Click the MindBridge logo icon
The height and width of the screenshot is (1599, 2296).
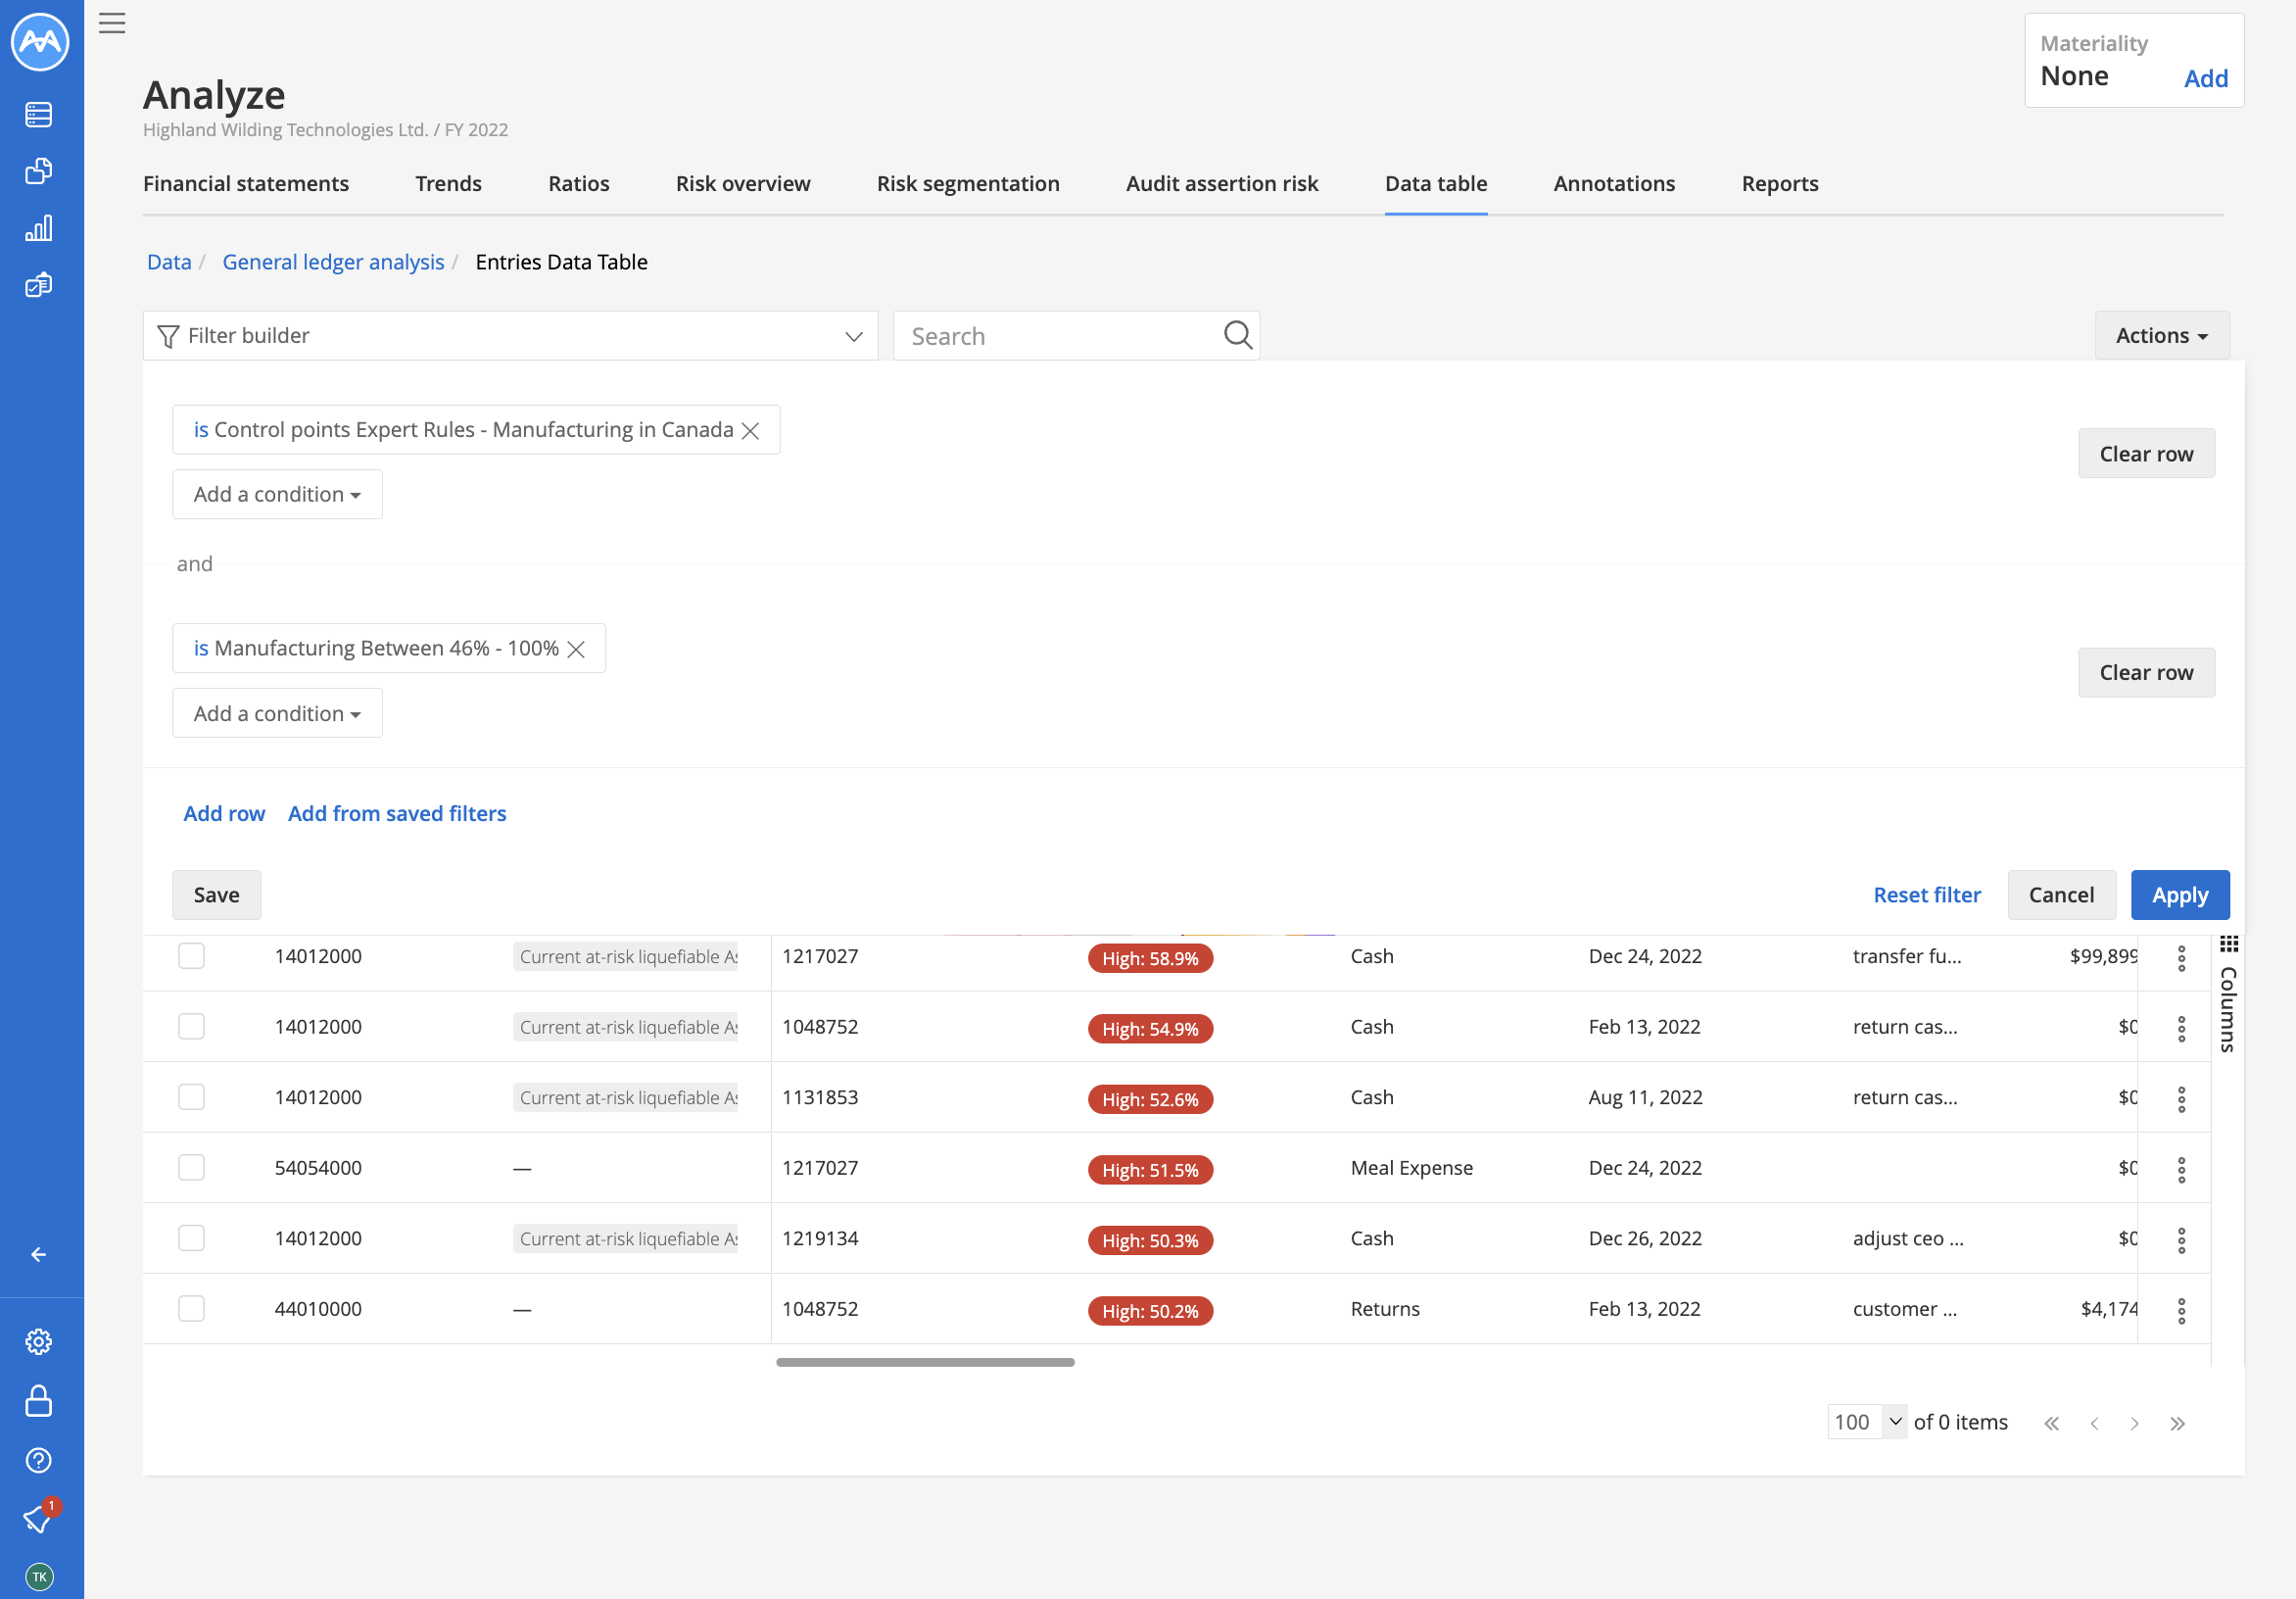point(40,42)
